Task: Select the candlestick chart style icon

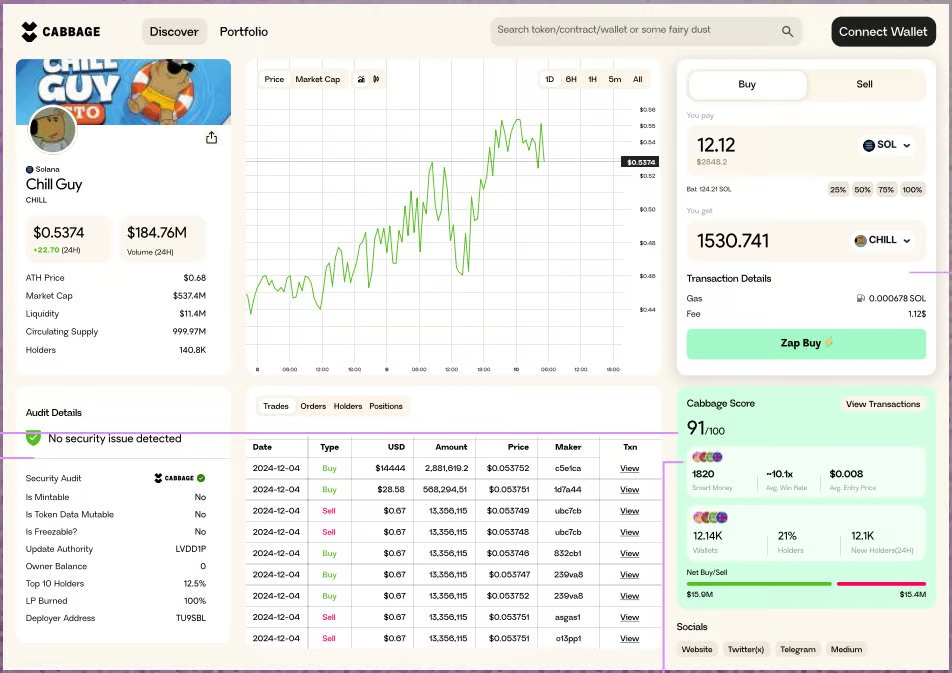Action: coord(375,79)
